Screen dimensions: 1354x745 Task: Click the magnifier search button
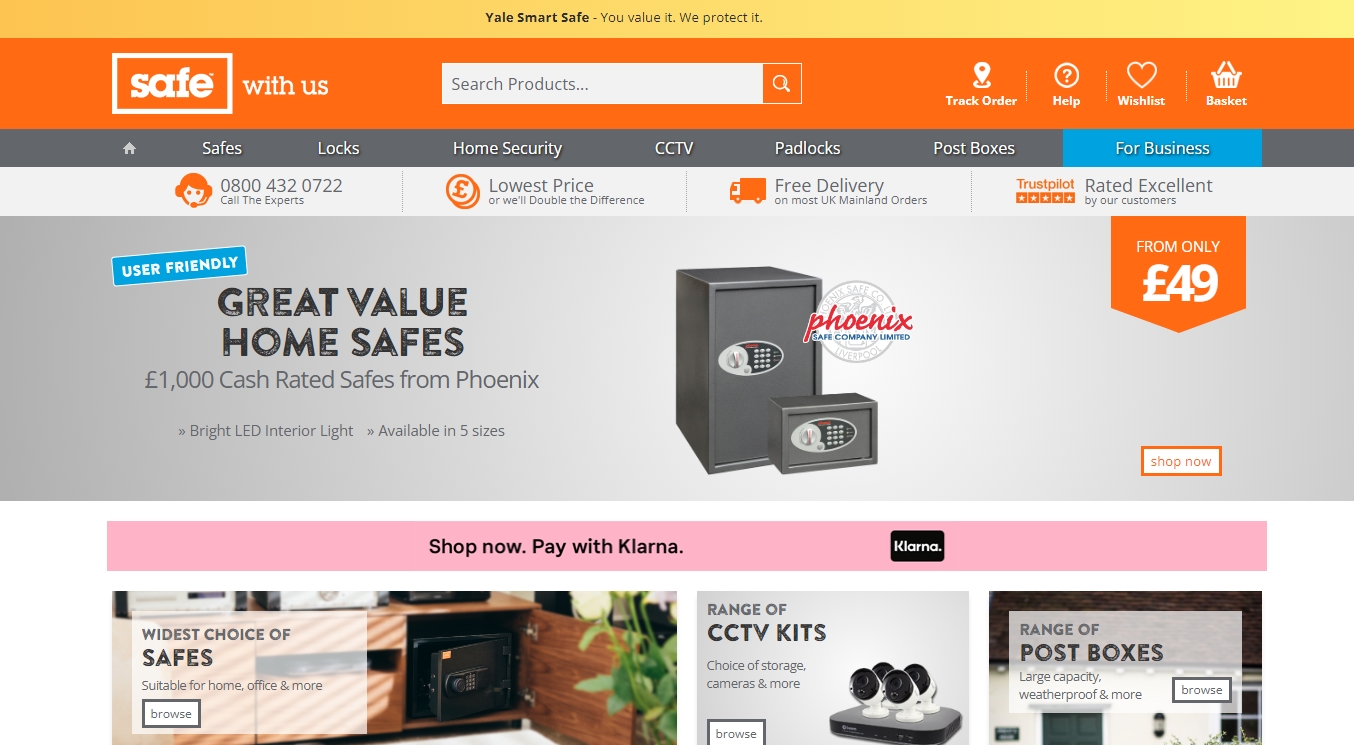782,84
